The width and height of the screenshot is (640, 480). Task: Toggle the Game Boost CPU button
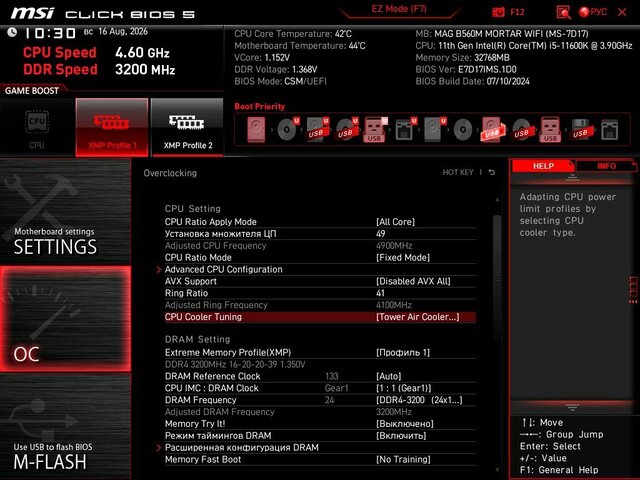pyautogui.click(x=37, y=127)
